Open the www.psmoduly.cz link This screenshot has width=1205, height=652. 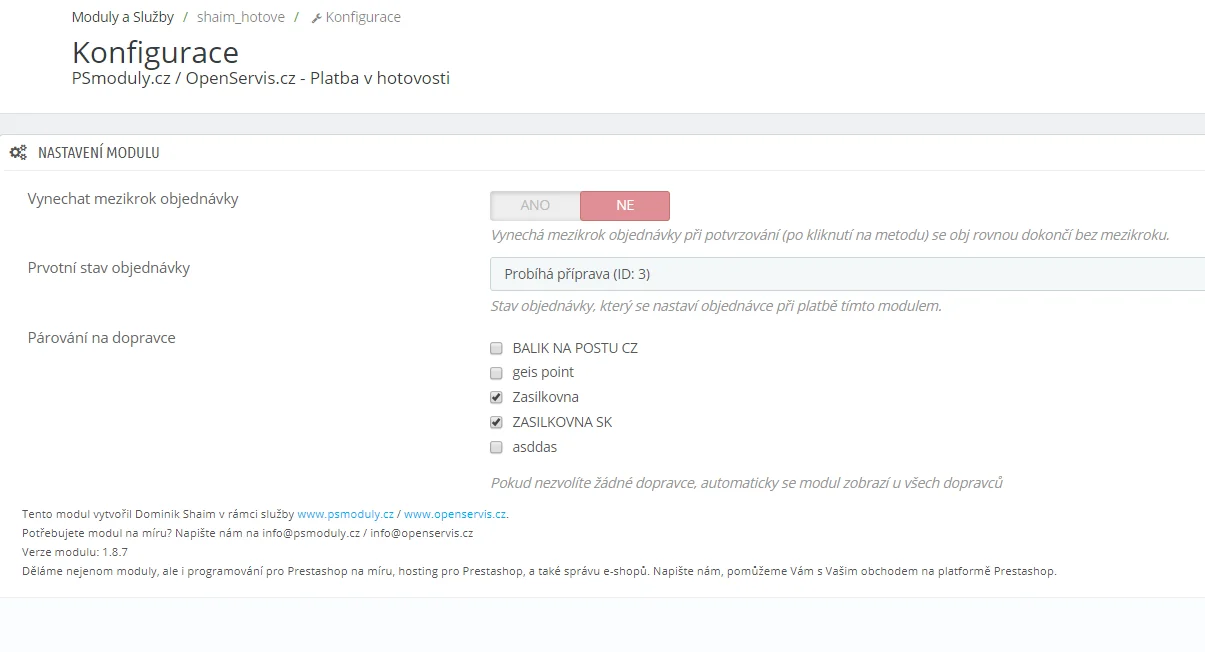point(345,514)
